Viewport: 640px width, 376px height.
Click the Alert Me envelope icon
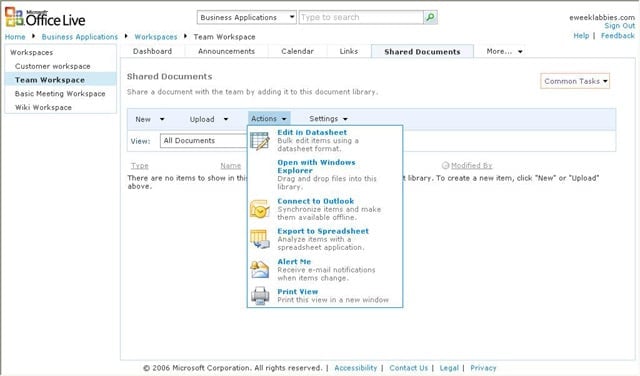pos(260,269)
